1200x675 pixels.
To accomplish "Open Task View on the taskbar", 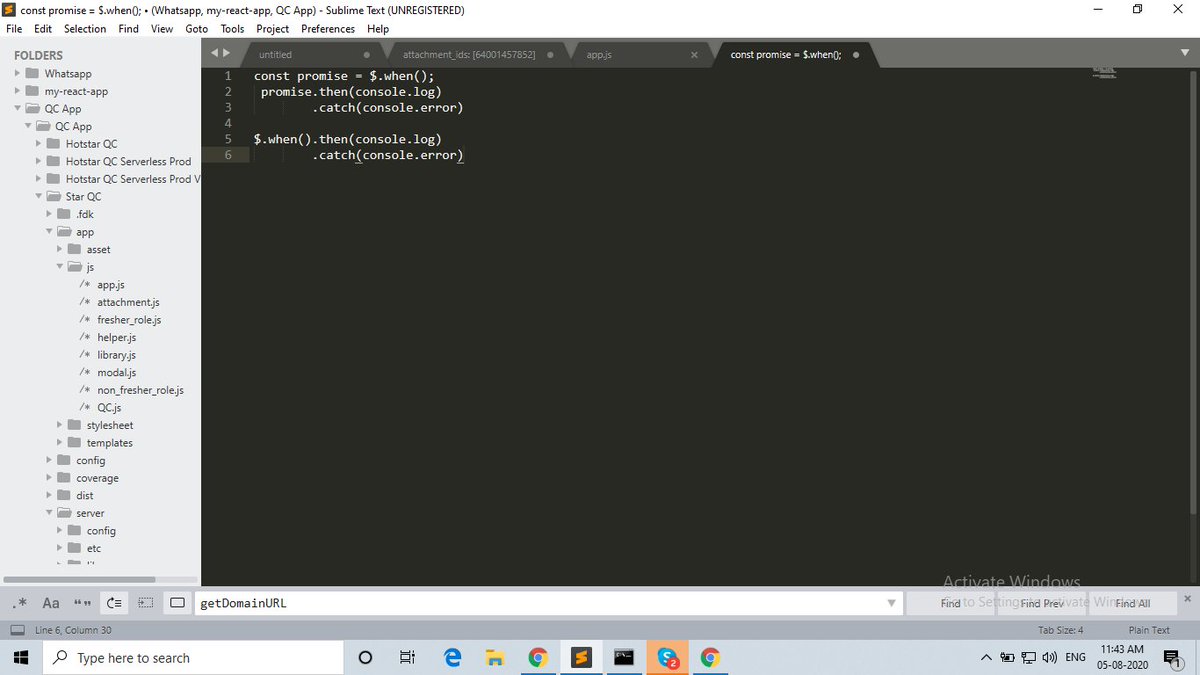I will click(x=407, y=657).
